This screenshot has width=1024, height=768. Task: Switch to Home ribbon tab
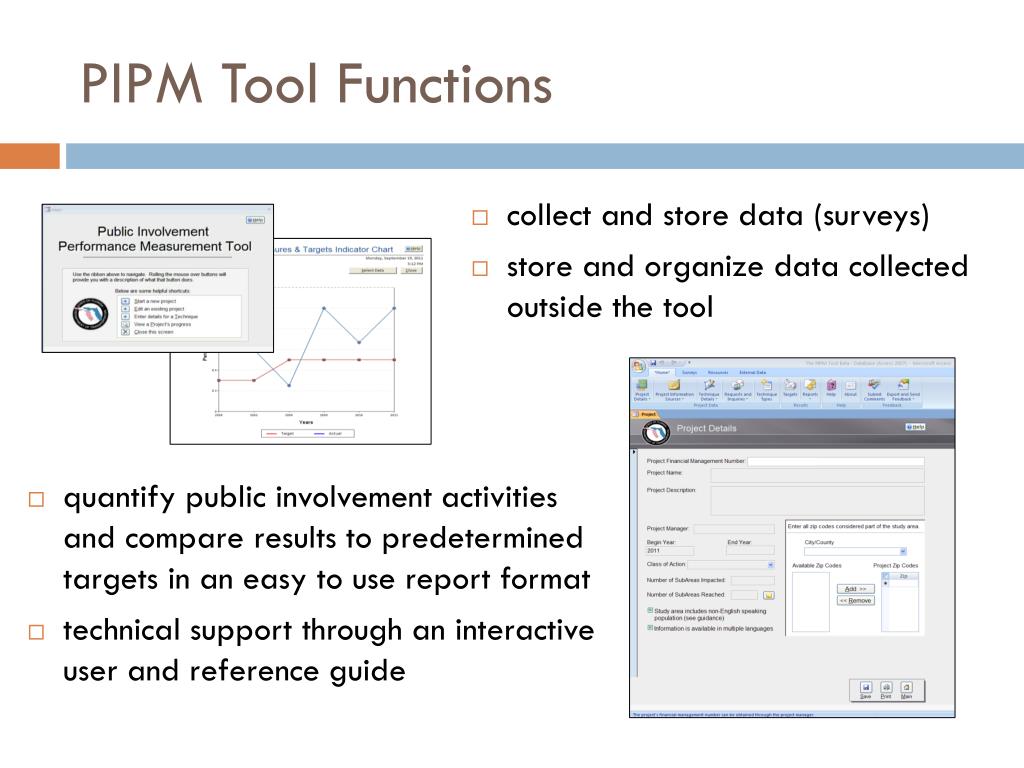662,372
